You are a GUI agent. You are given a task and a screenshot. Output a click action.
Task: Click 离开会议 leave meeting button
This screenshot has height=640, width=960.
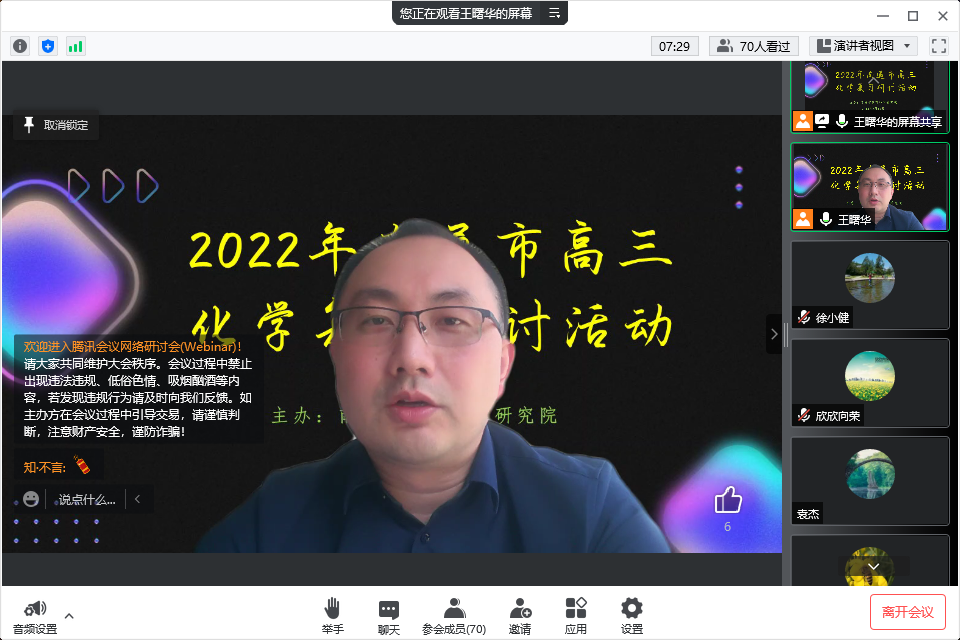coord(907,612)
